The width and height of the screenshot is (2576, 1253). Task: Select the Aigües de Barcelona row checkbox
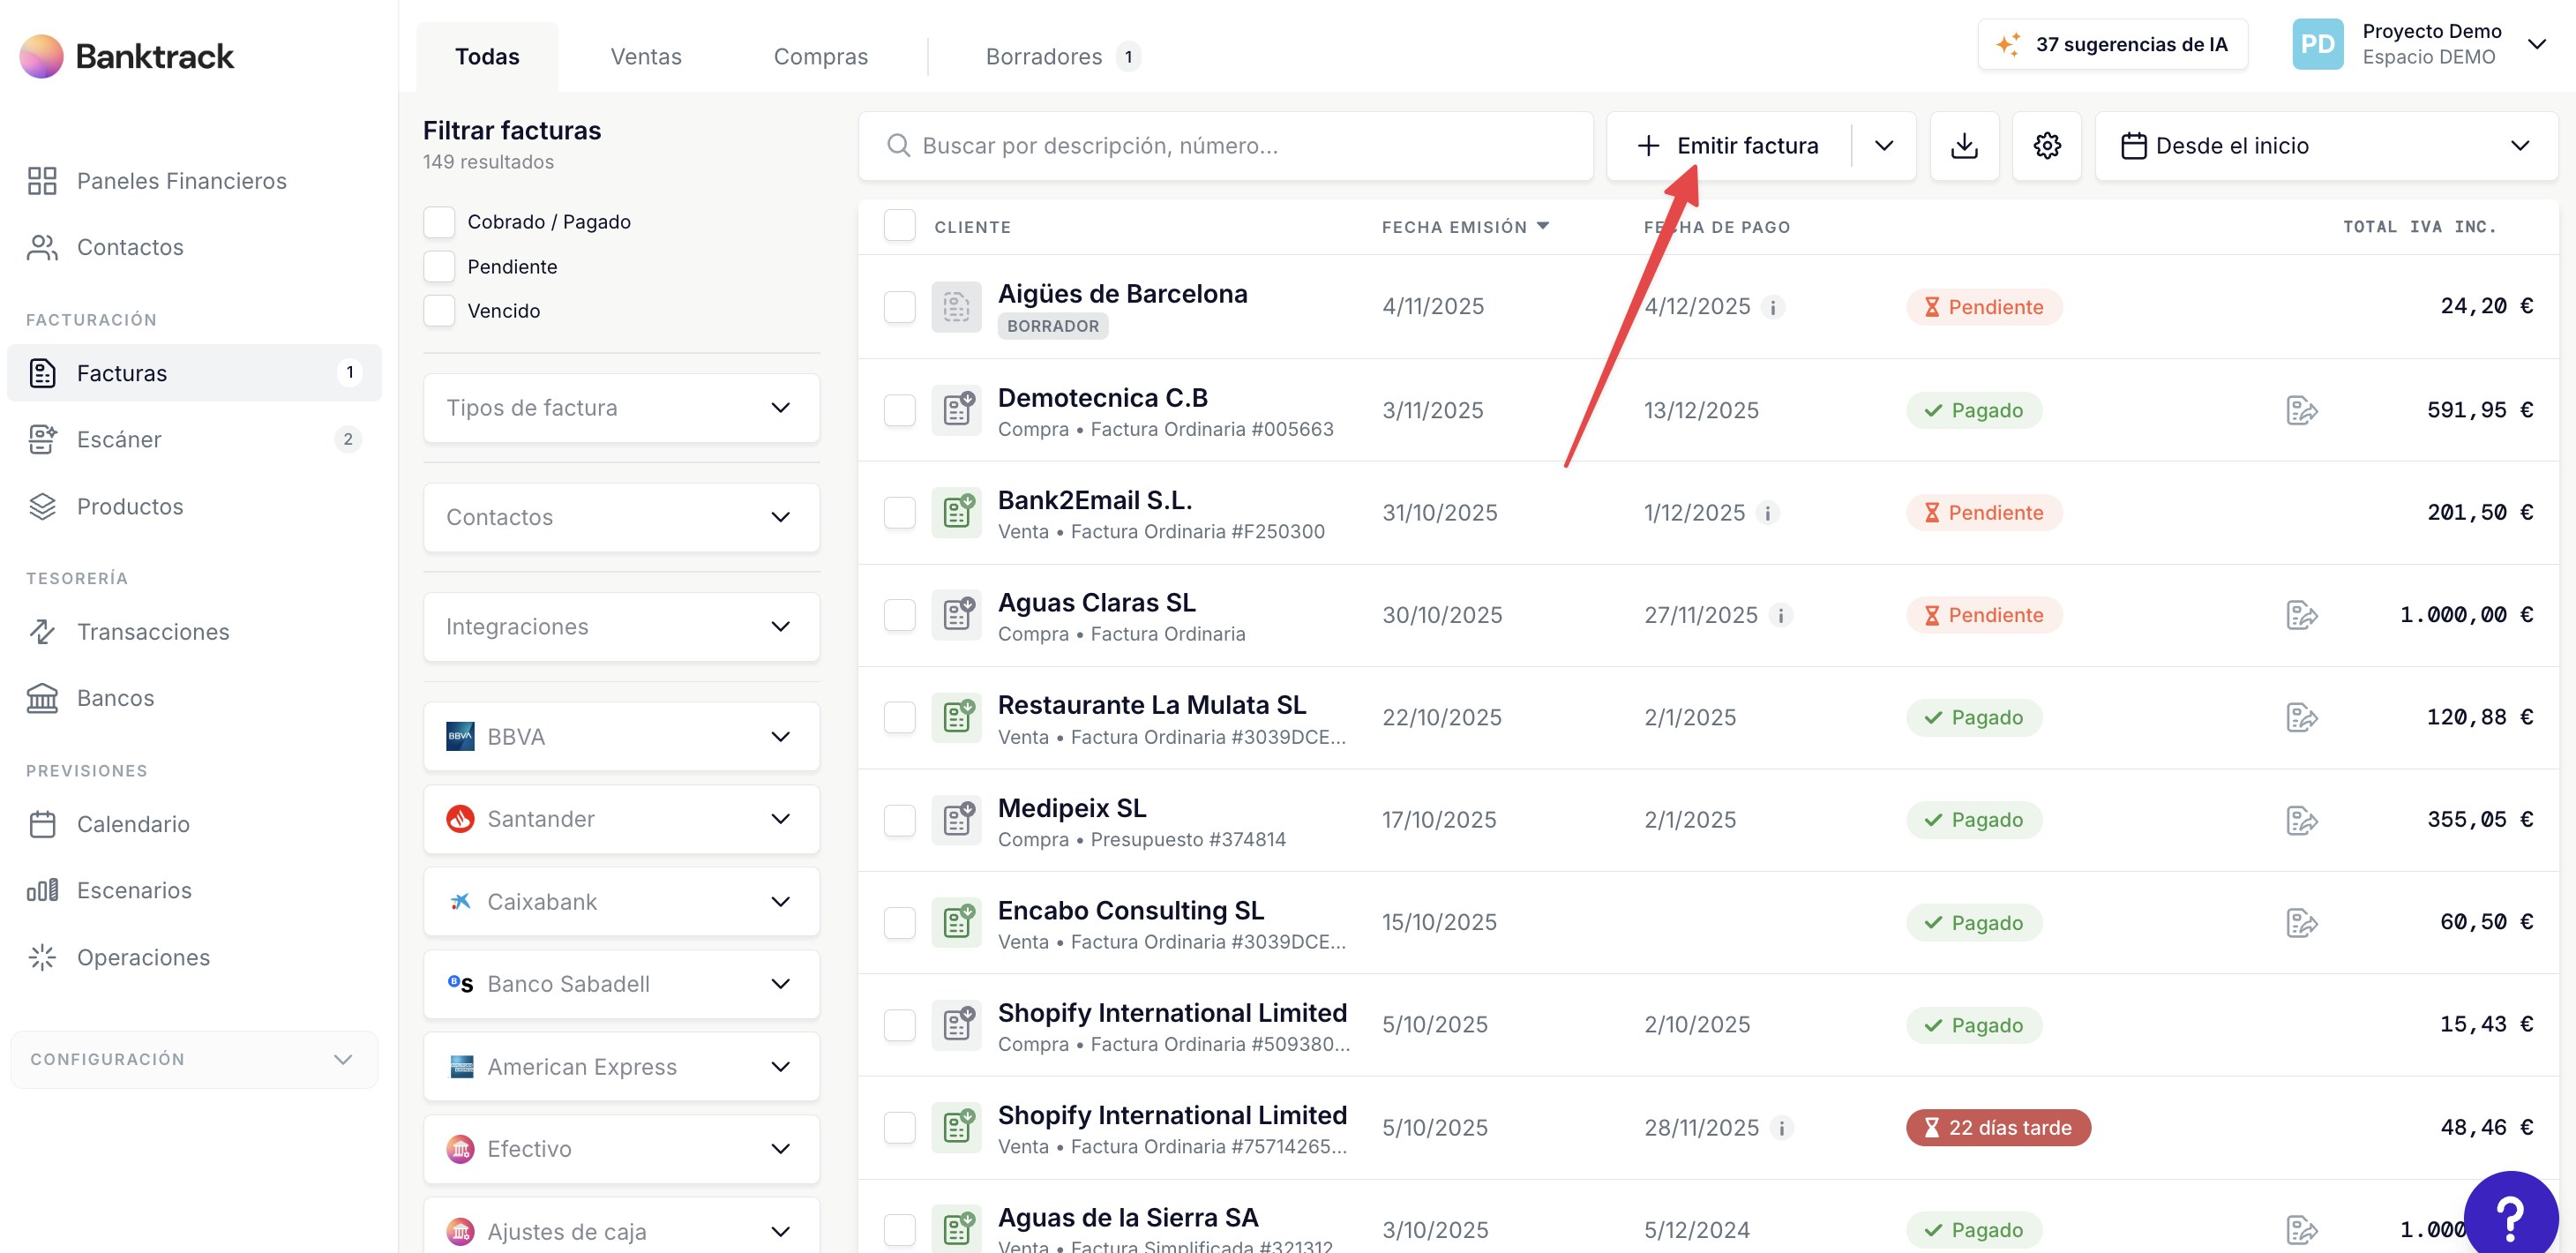pyautogui.click(x=899, y=307)
